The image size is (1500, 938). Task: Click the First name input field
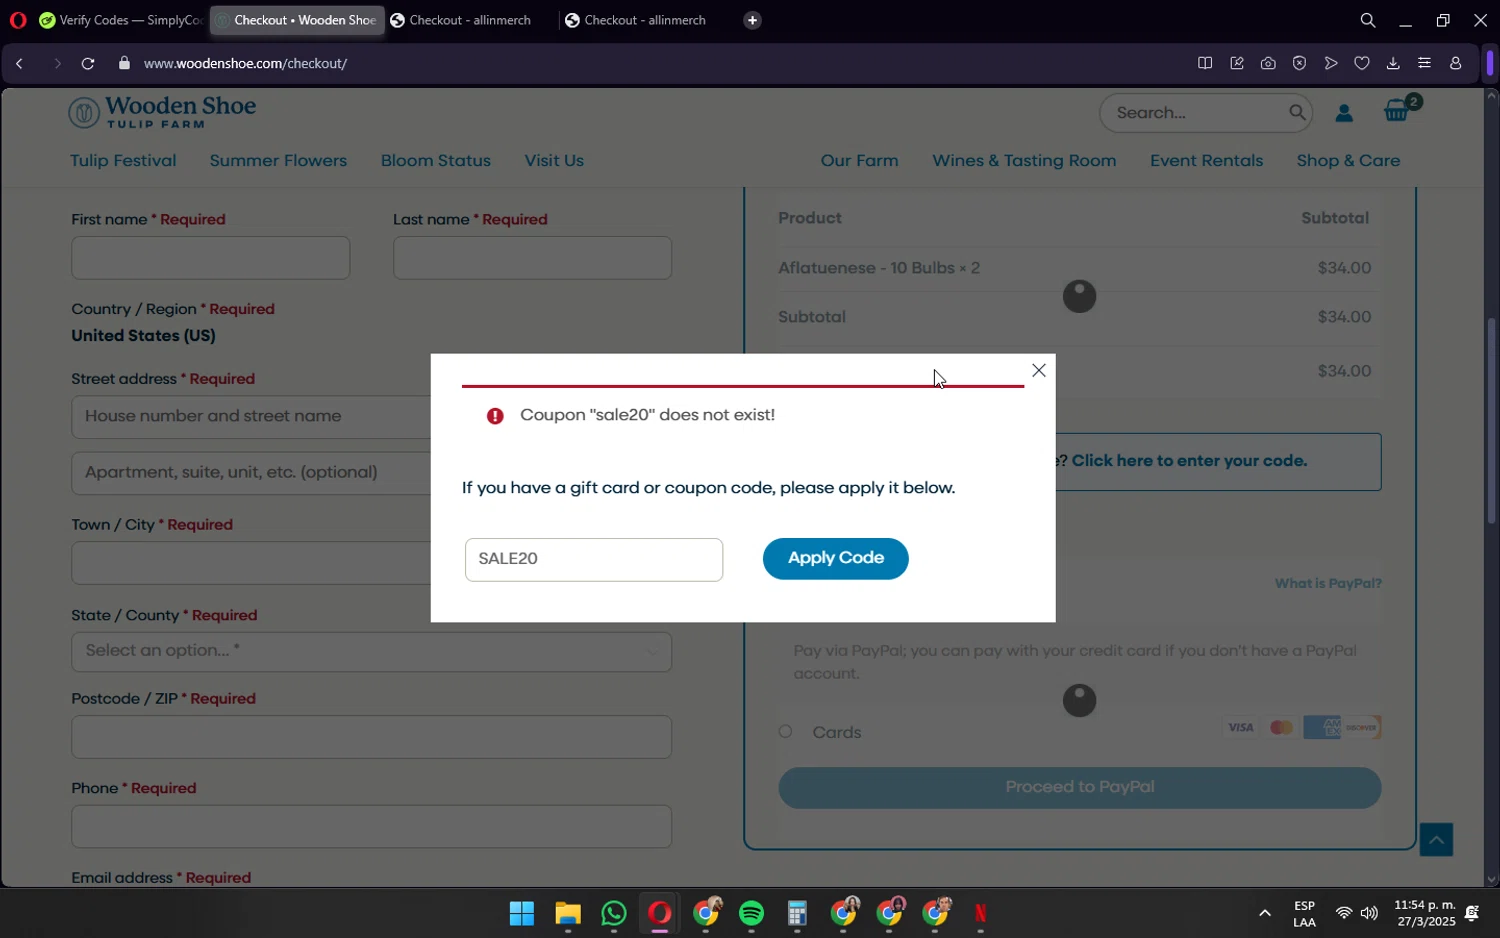pos(211,258)
